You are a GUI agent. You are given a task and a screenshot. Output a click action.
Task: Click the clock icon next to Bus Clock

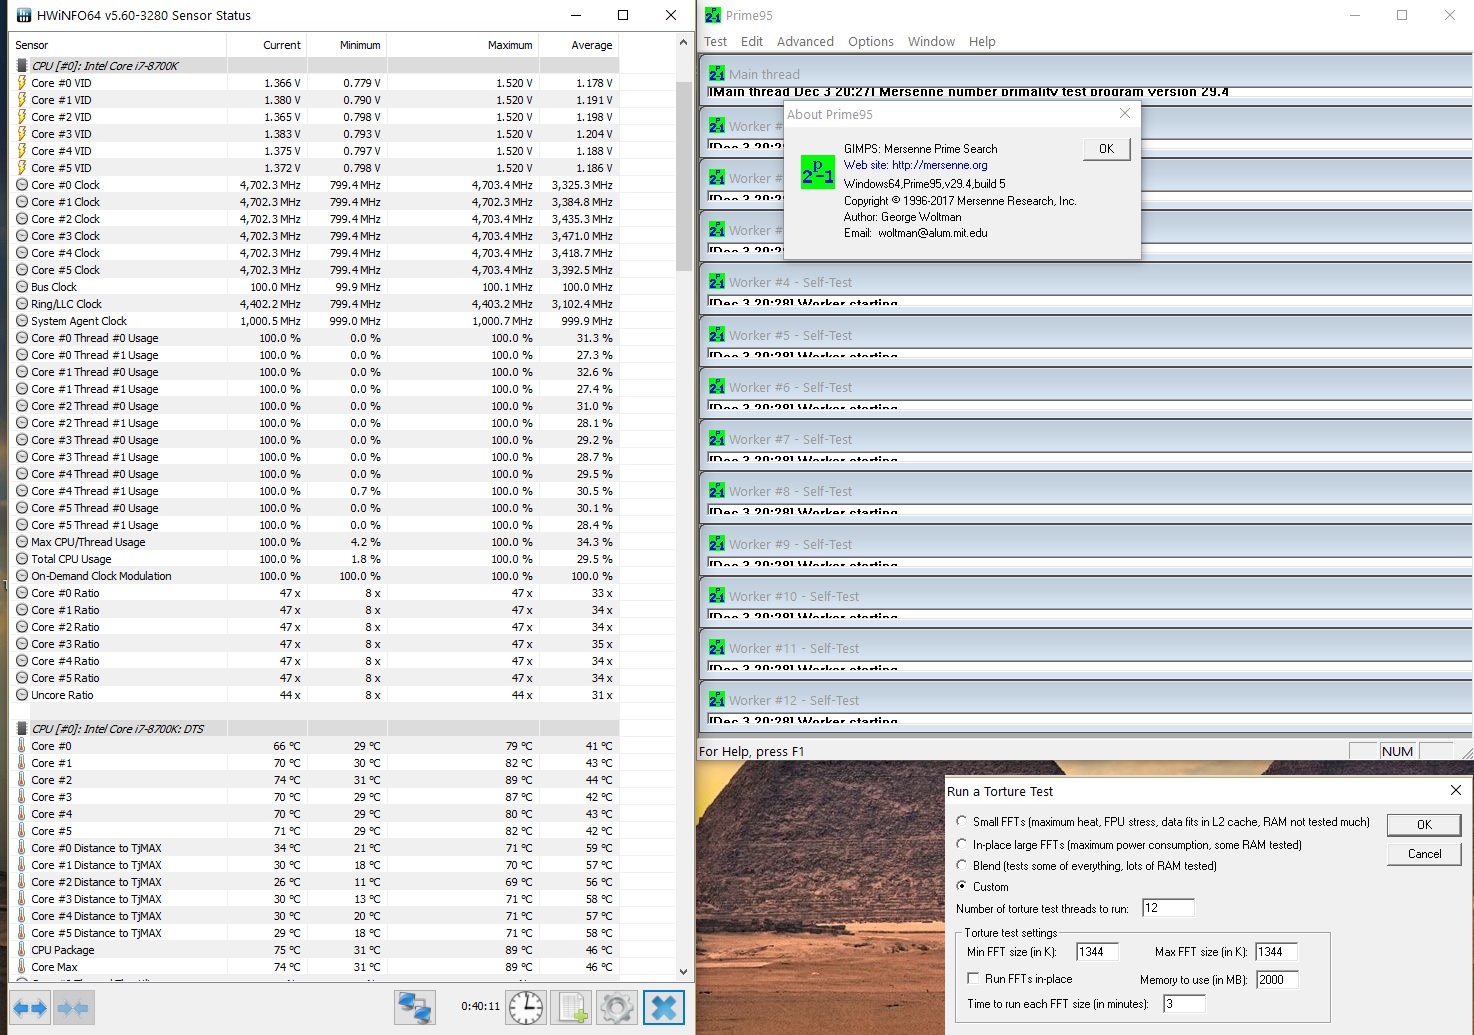tap(22, 287)
